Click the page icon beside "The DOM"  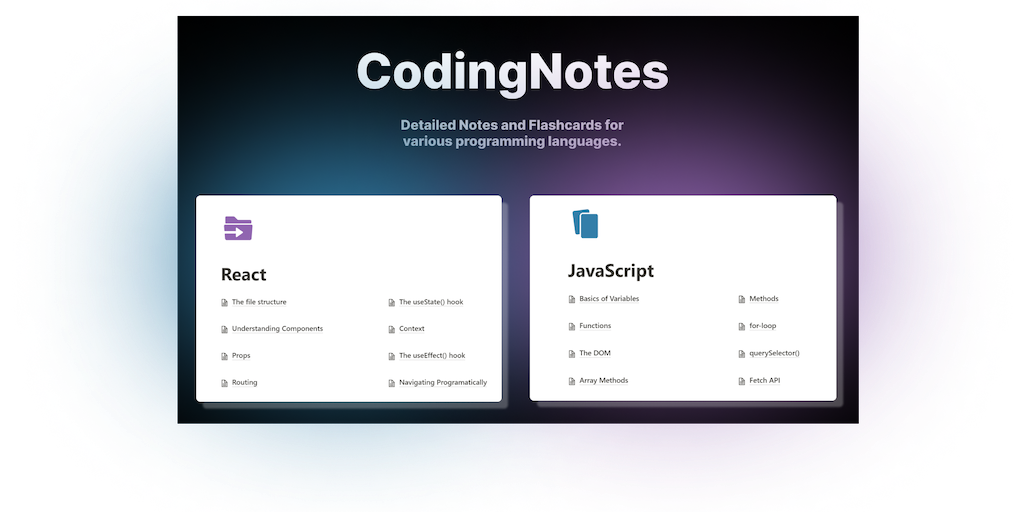[x=572, y=353]
